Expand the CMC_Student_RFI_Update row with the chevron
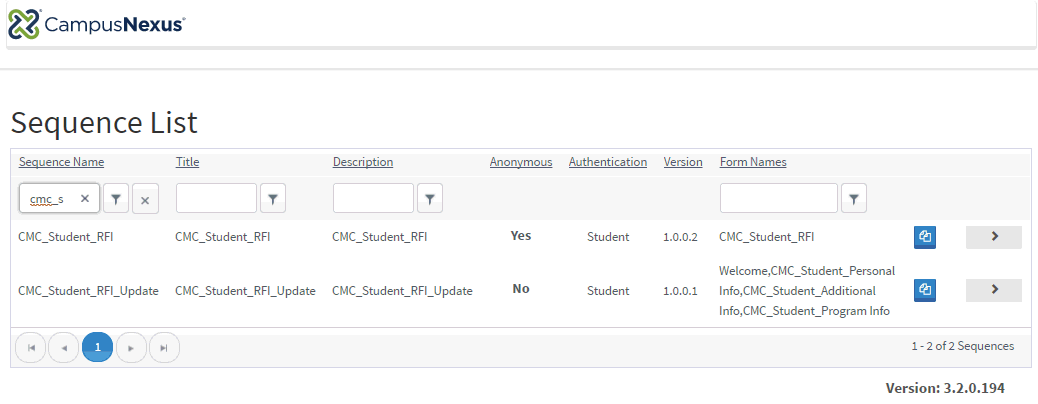Image resolution: width=1038 pixels, height=404 pixels. coord(993,290)
